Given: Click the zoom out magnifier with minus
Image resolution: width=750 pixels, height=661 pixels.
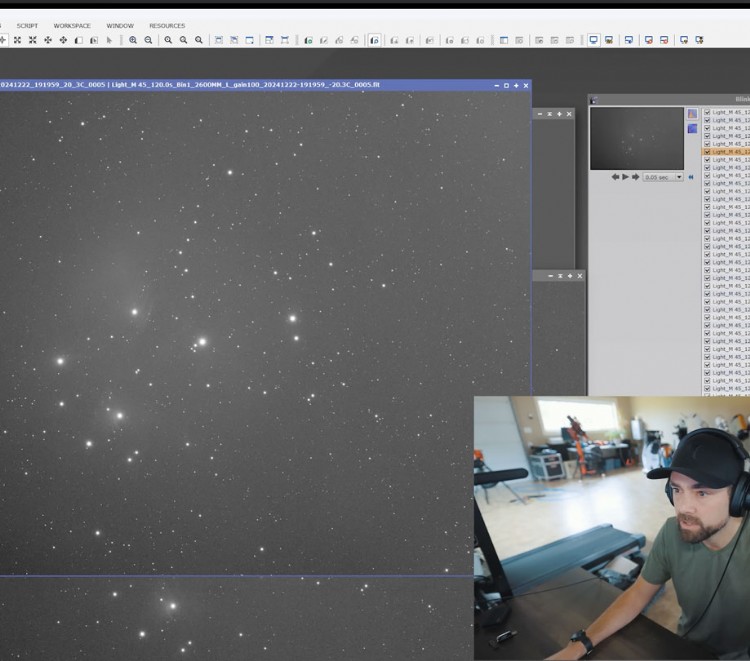Looking at the screenshot, I should pyautogui.click(x=148, y=40).
